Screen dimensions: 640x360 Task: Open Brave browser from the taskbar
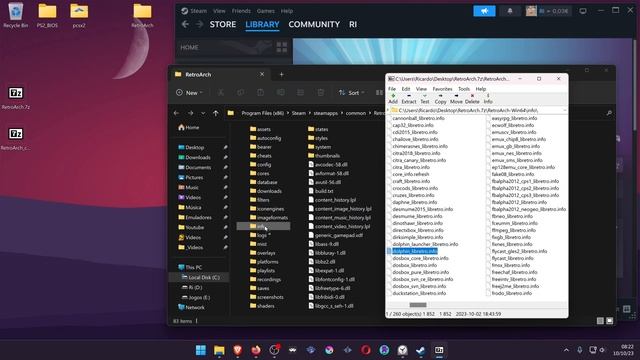[238, 350]
